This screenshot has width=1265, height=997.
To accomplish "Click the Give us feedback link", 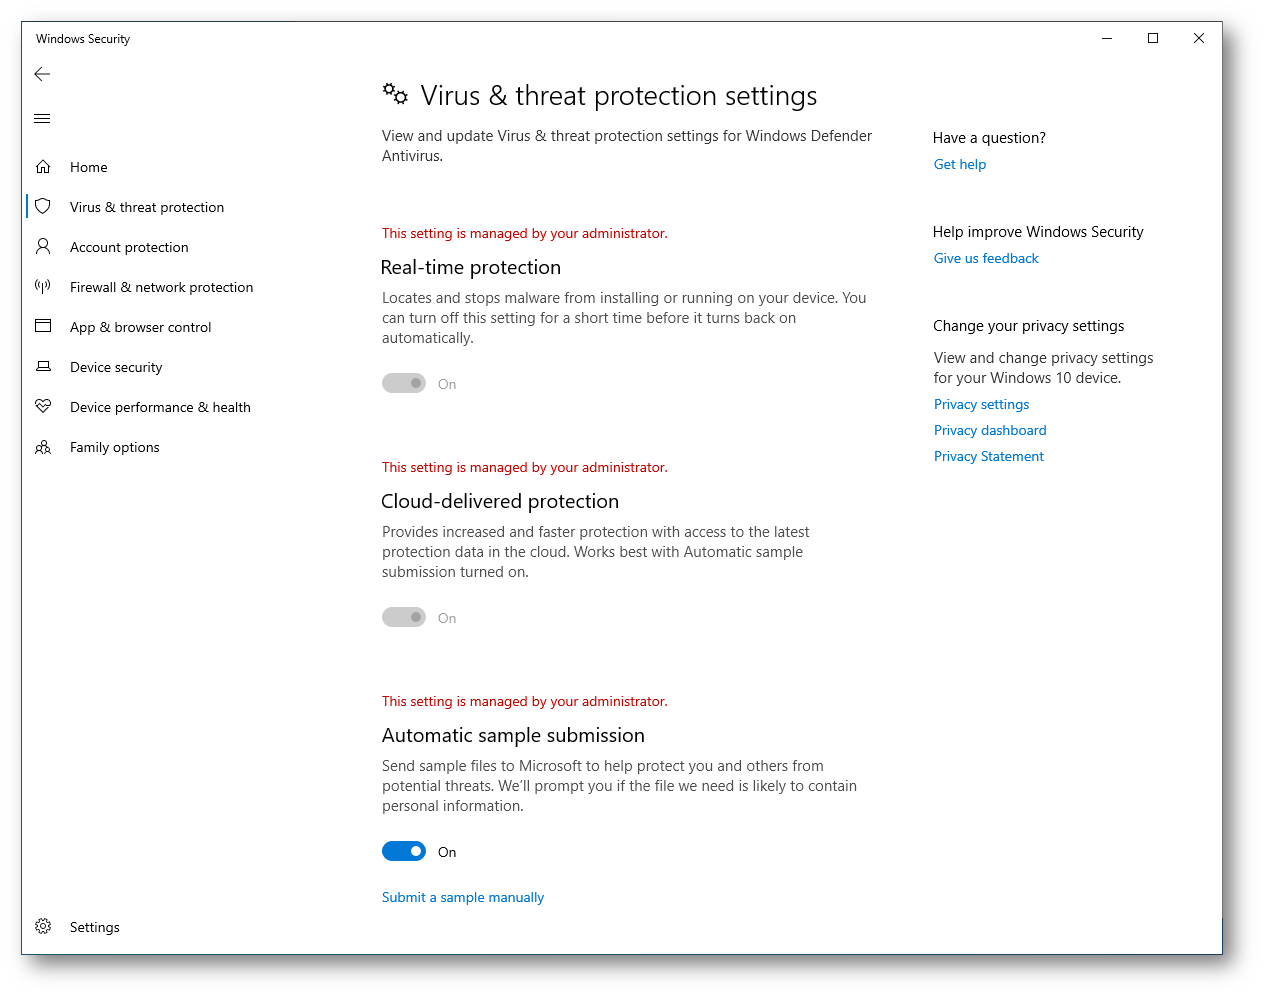I will coord(986,258).
